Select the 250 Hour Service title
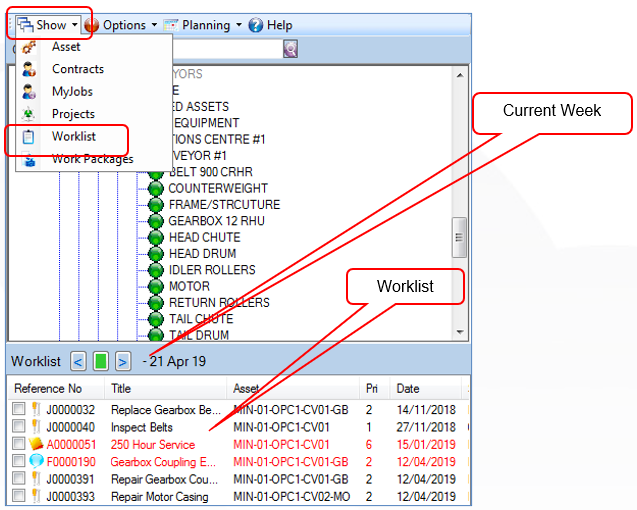Viewport: 637px width, 510px height. click(153, 445)
